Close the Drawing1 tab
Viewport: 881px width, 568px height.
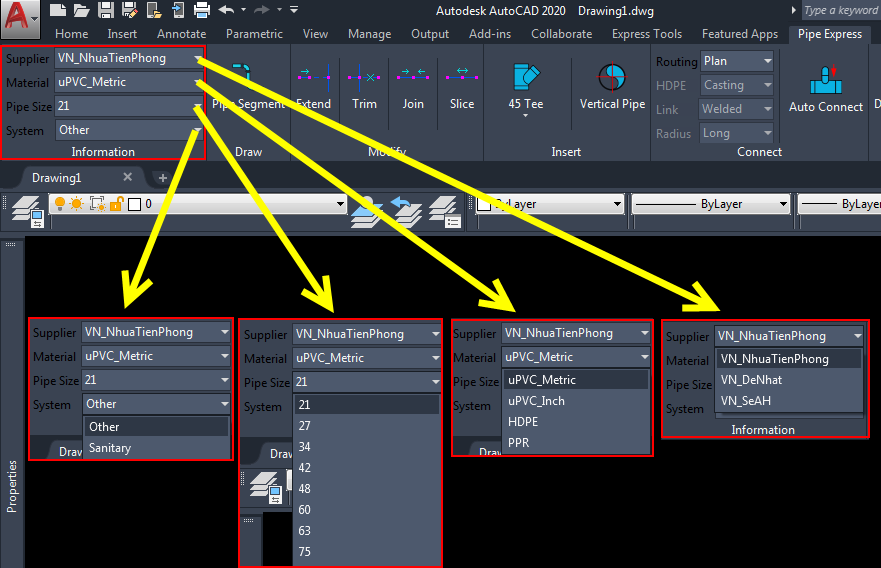(x=128, y=177)
